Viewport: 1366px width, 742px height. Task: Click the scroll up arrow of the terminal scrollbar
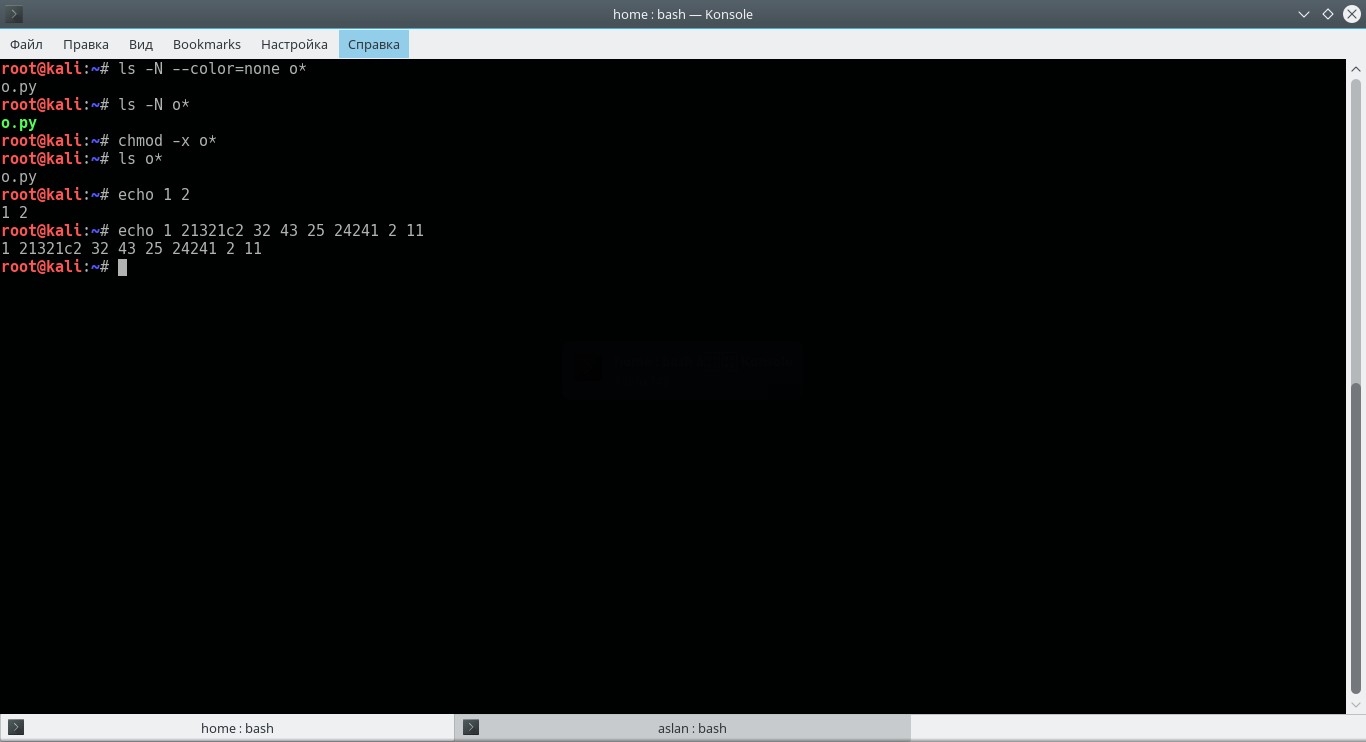click(1356, 66)
